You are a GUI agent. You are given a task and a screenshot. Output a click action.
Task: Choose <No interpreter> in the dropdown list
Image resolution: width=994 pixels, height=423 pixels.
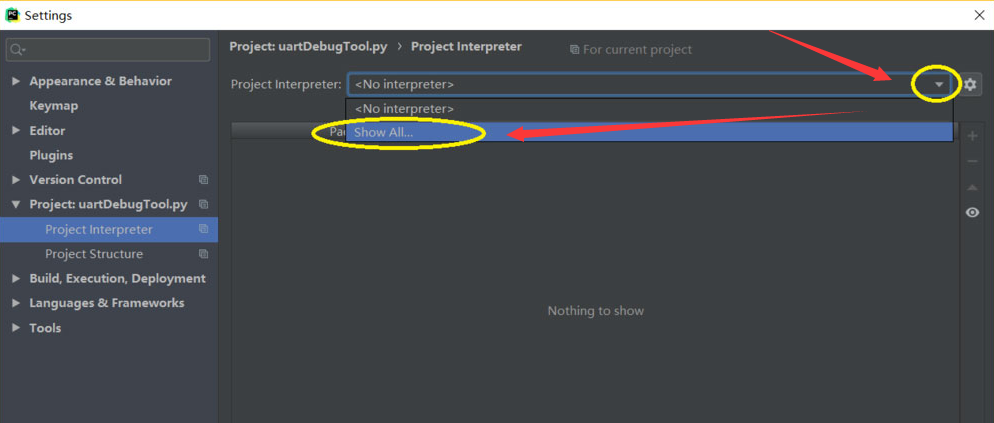[x=404, y=108]
